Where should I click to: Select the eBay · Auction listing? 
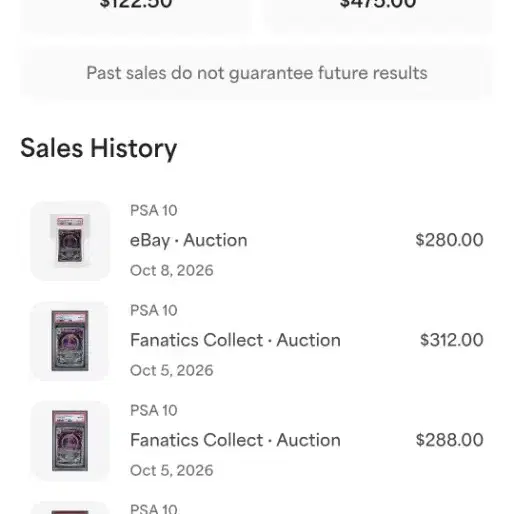click(189, 240)
